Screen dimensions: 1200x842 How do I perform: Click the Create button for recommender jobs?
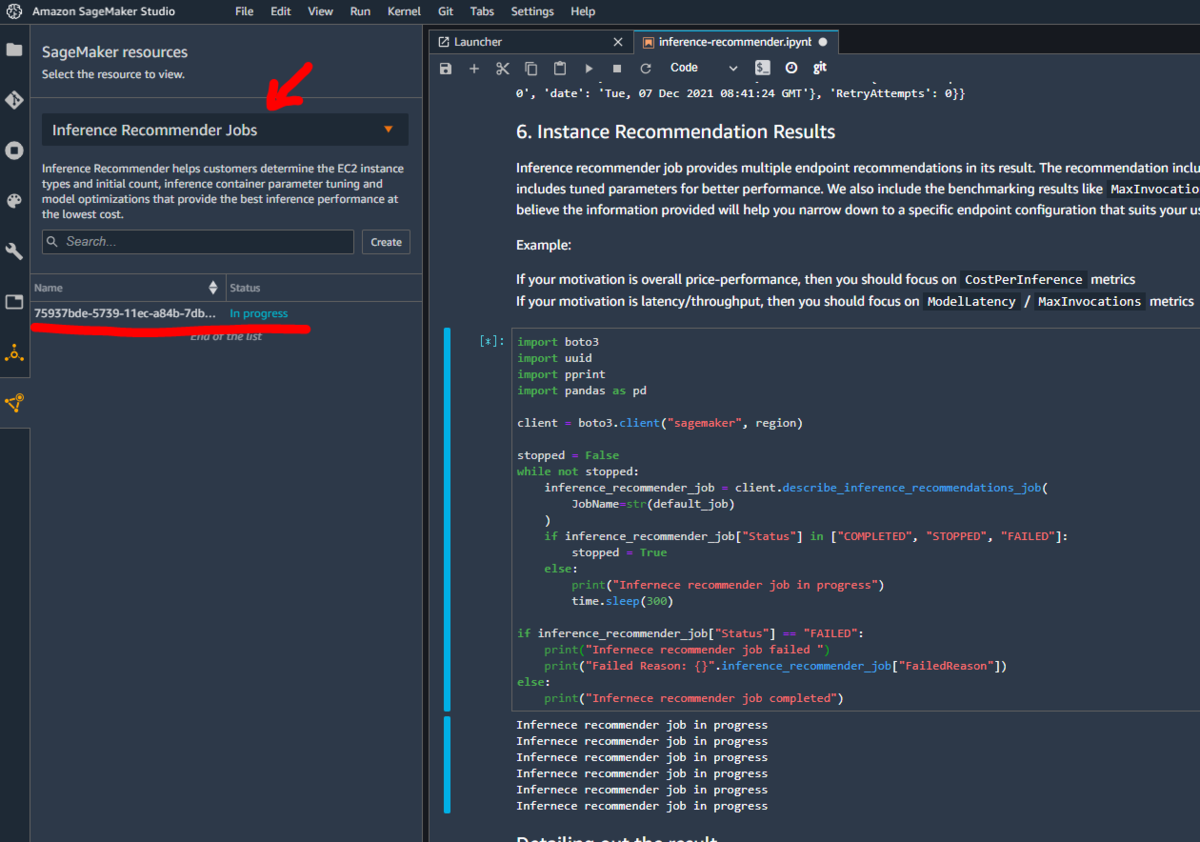(386, 242)
